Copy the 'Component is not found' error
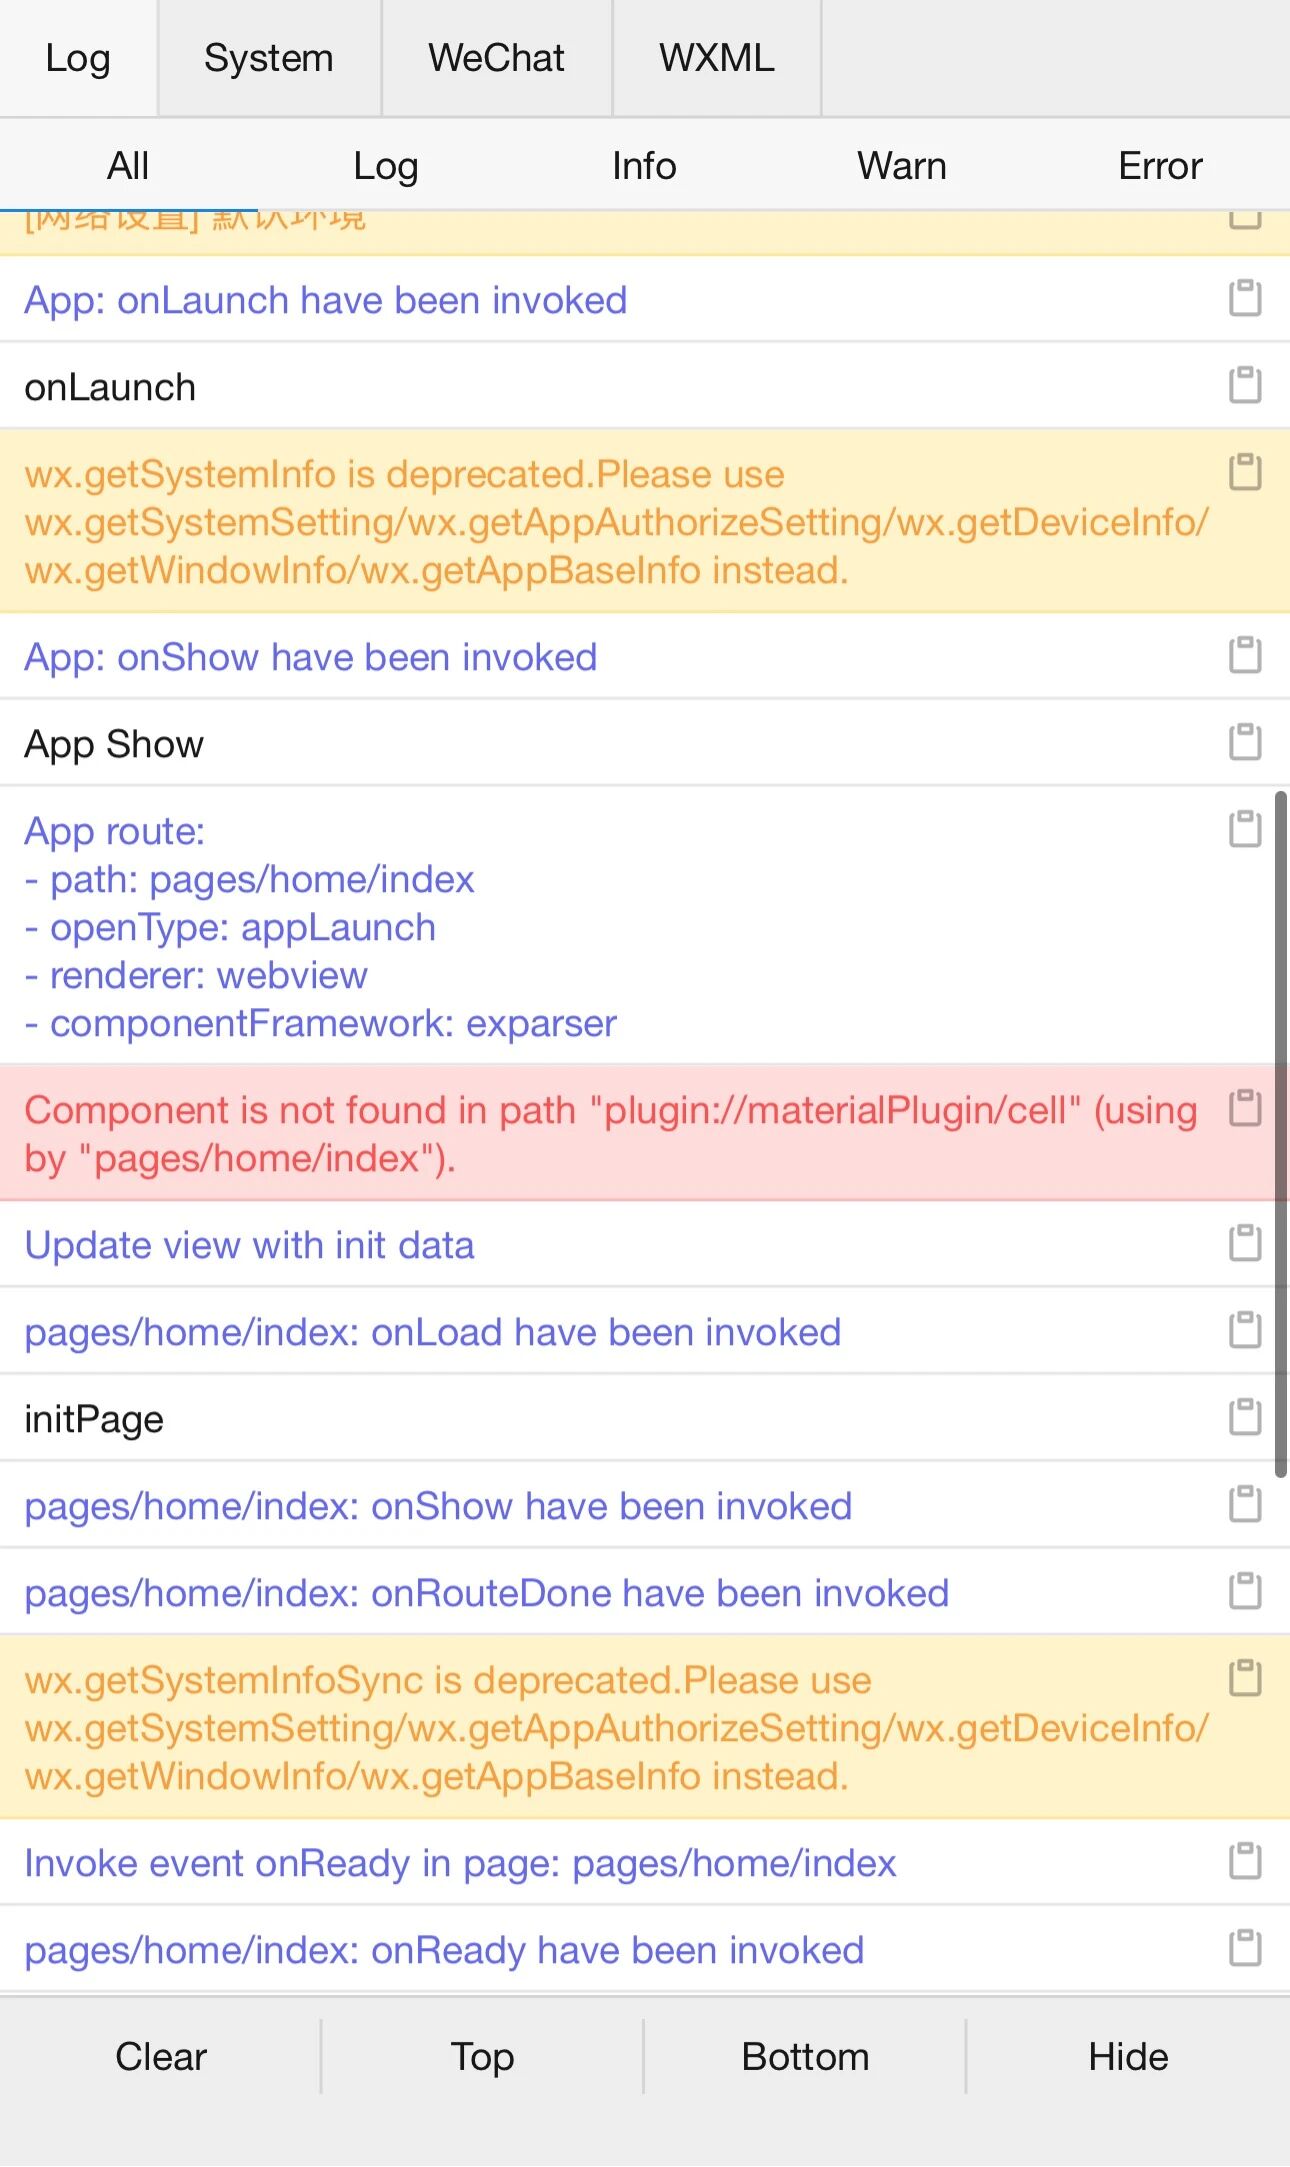This screenshot has width=1290, height=2167. point(1245,1108)
